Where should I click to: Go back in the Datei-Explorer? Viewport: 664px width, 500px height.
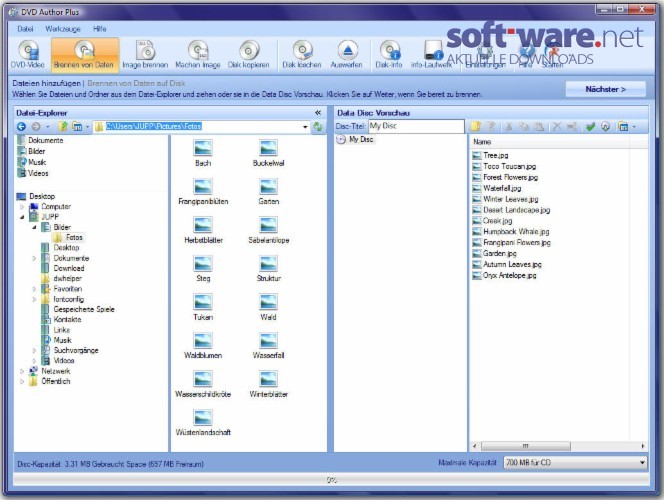pyautogui.click(x=21, y=126)
